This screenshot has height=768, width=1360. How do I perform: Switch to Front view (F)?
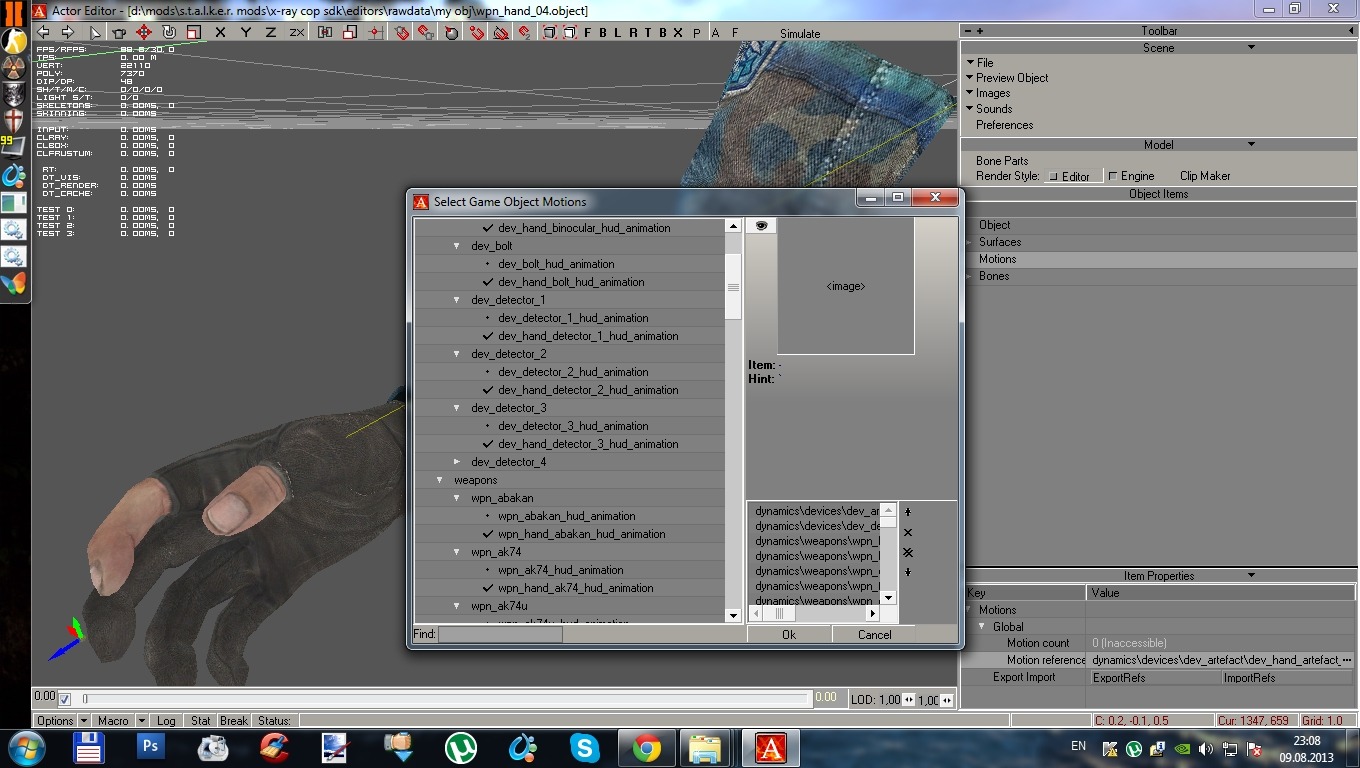coord(588,32)
